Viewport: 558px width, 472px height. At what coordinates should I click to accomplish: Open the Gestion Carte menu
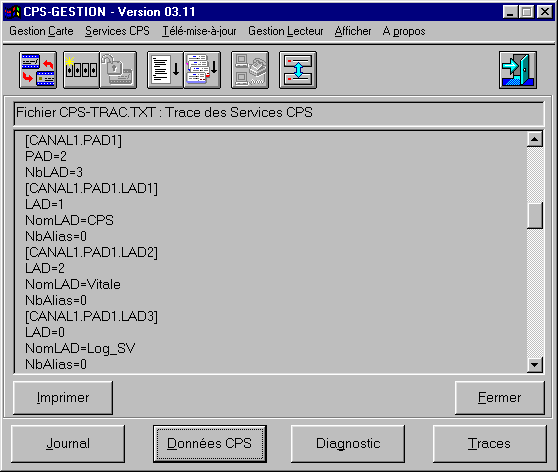41,31
